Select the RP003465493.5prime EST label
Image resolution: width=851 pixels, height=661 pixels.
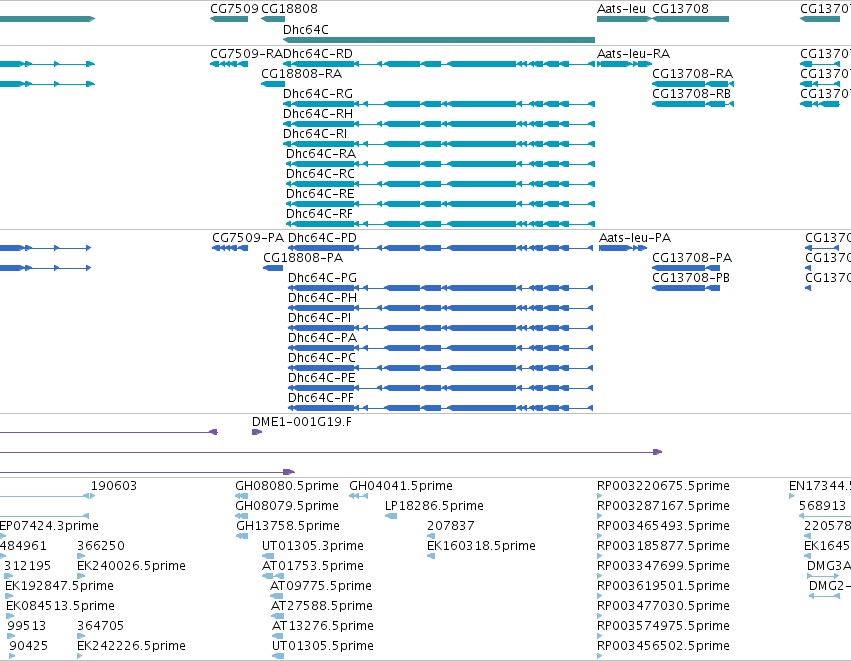[663, 526]
